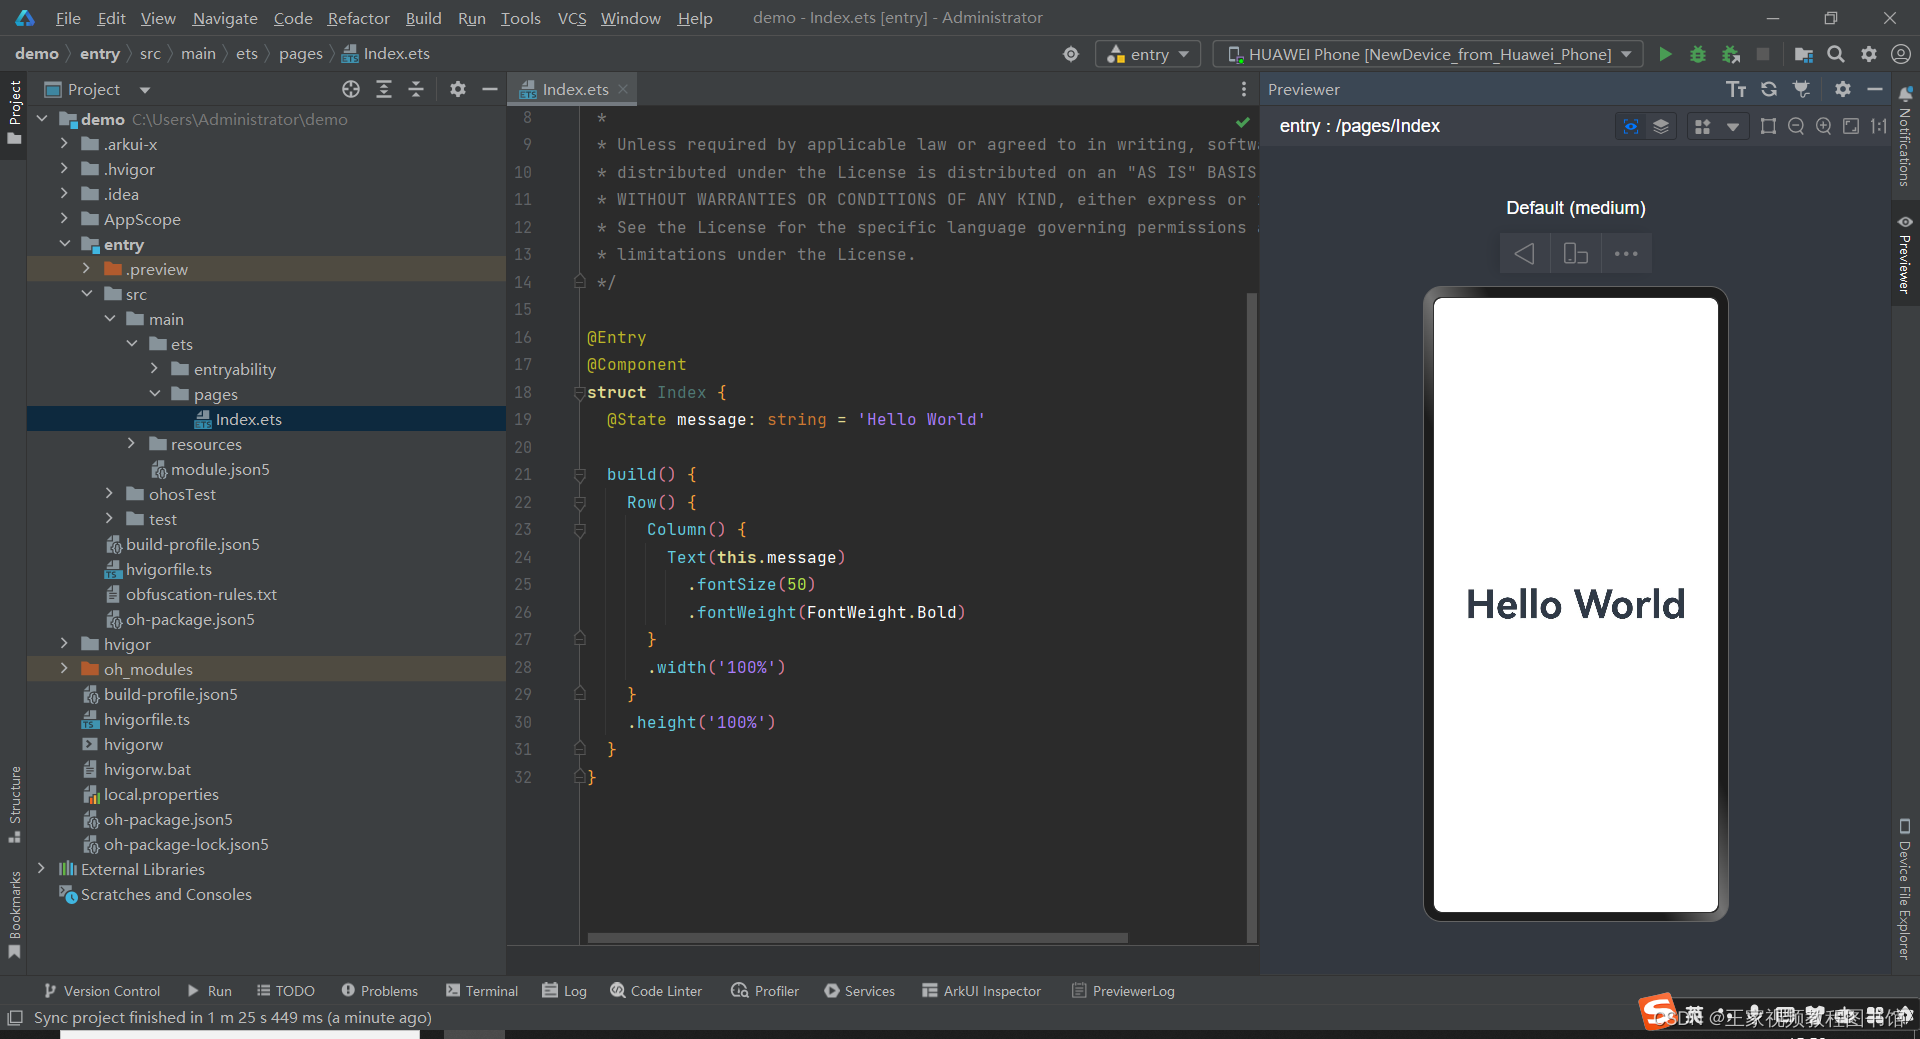1920x1039 pixels.
Task: Attach debugger to process icon
Action: point(1731,54)
